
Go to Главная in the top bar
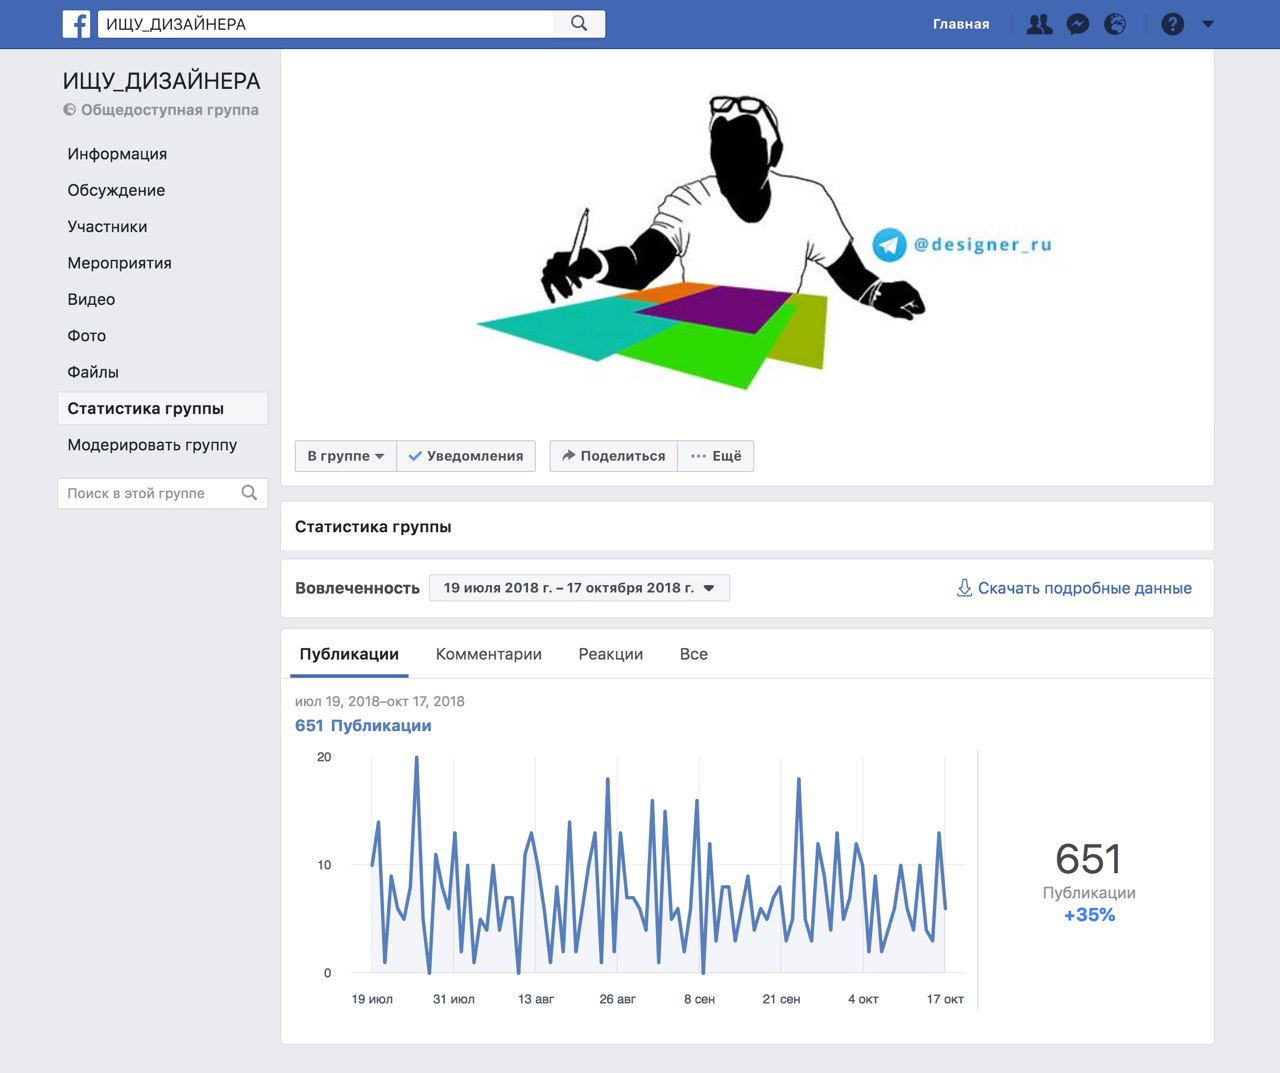point(961,24)
